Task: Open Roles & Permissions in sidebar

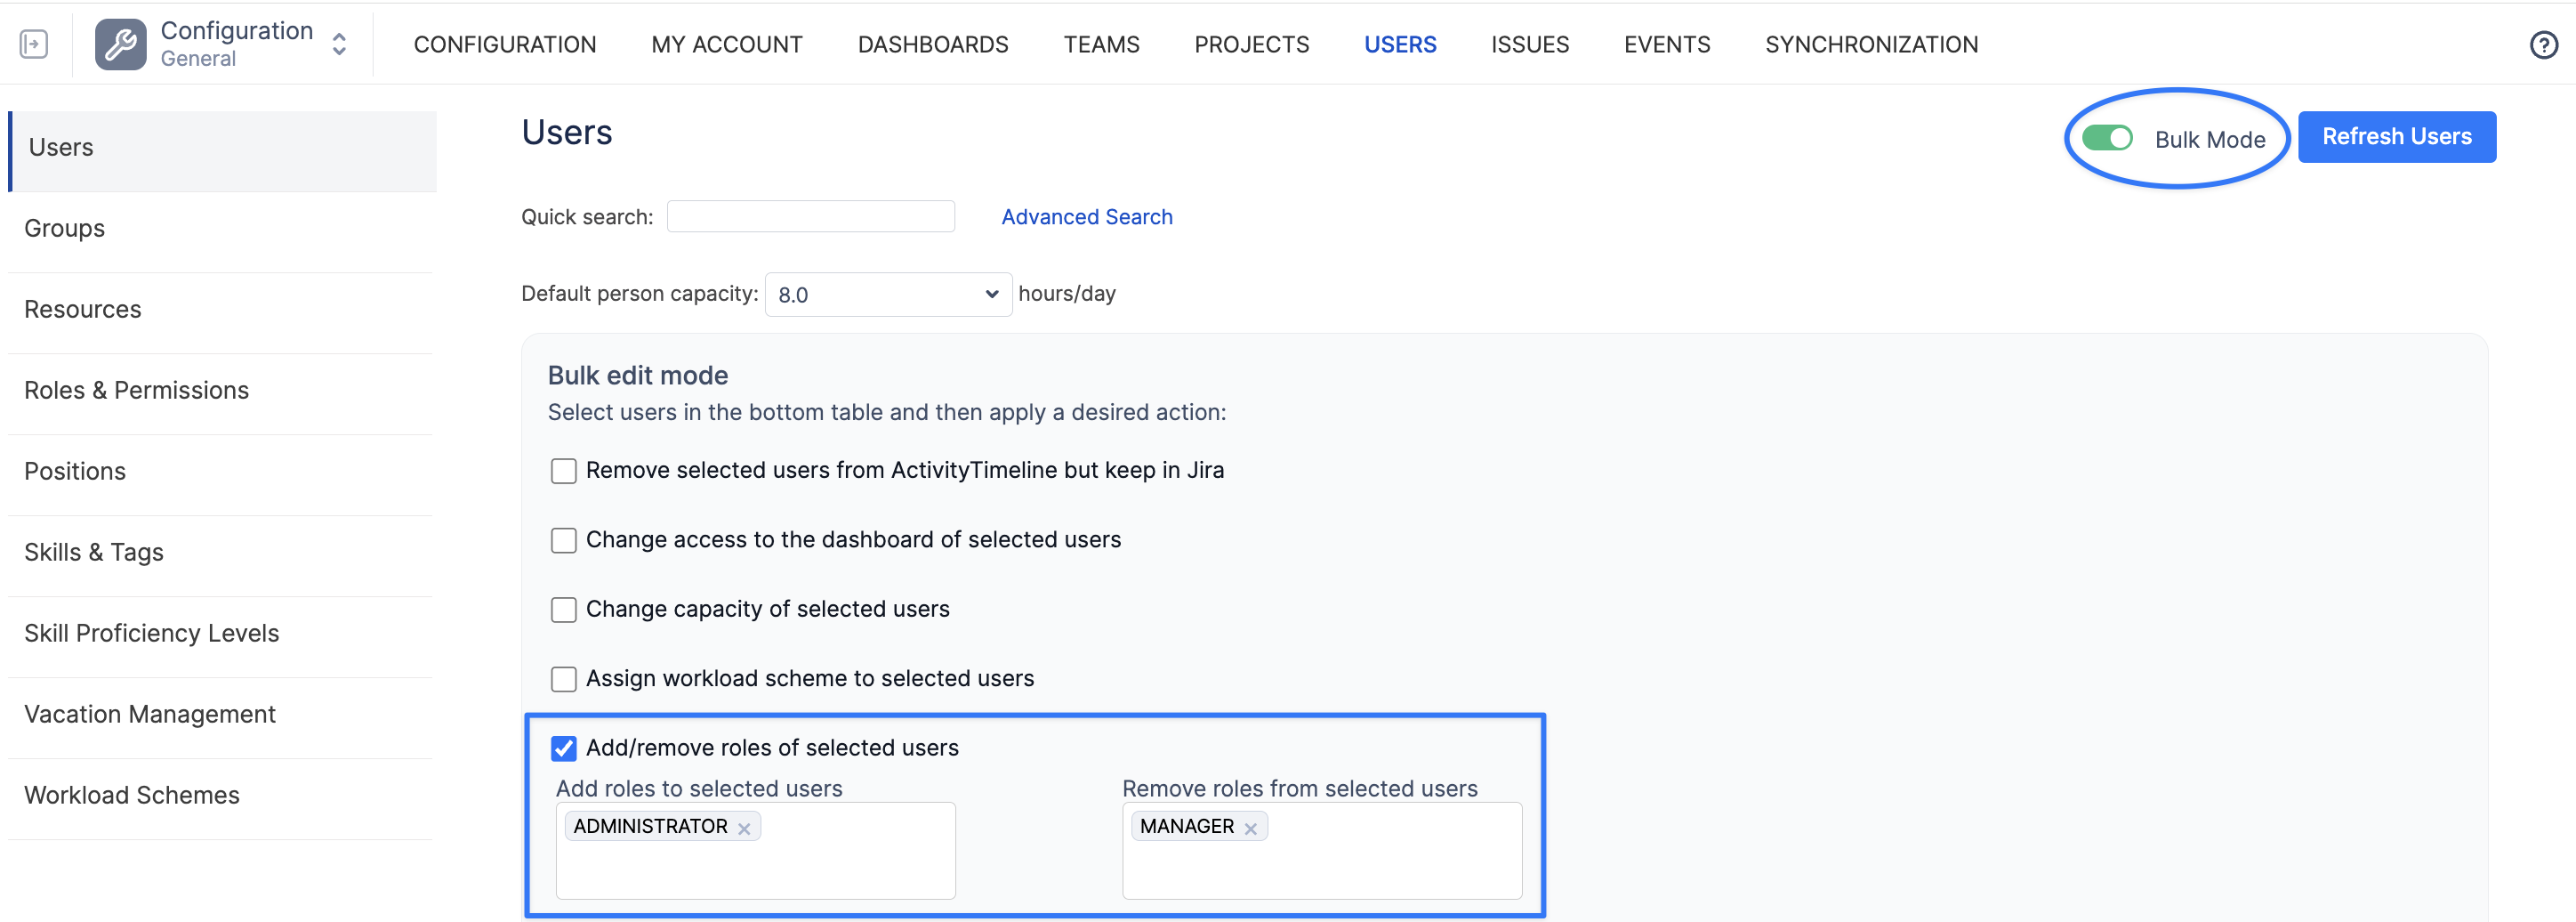Action: tap(137, 390)
